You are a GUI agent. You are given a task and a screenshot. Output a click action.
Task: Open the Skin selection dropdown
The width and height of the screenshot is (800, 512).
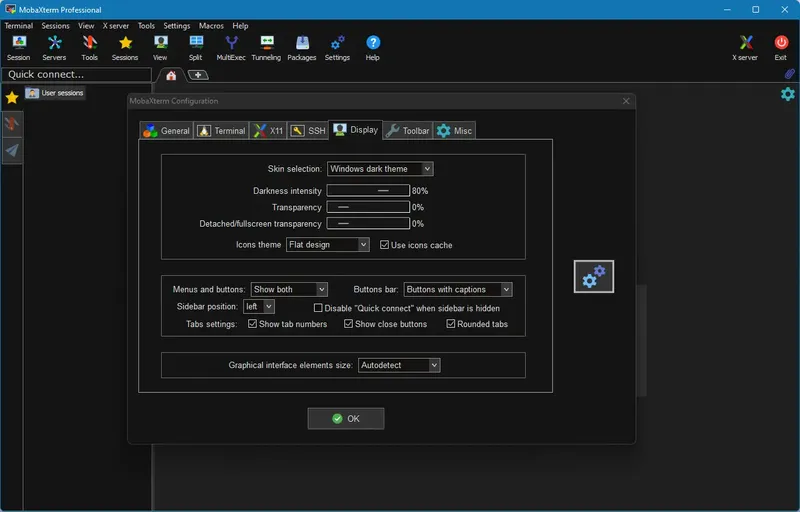[380, 169]
